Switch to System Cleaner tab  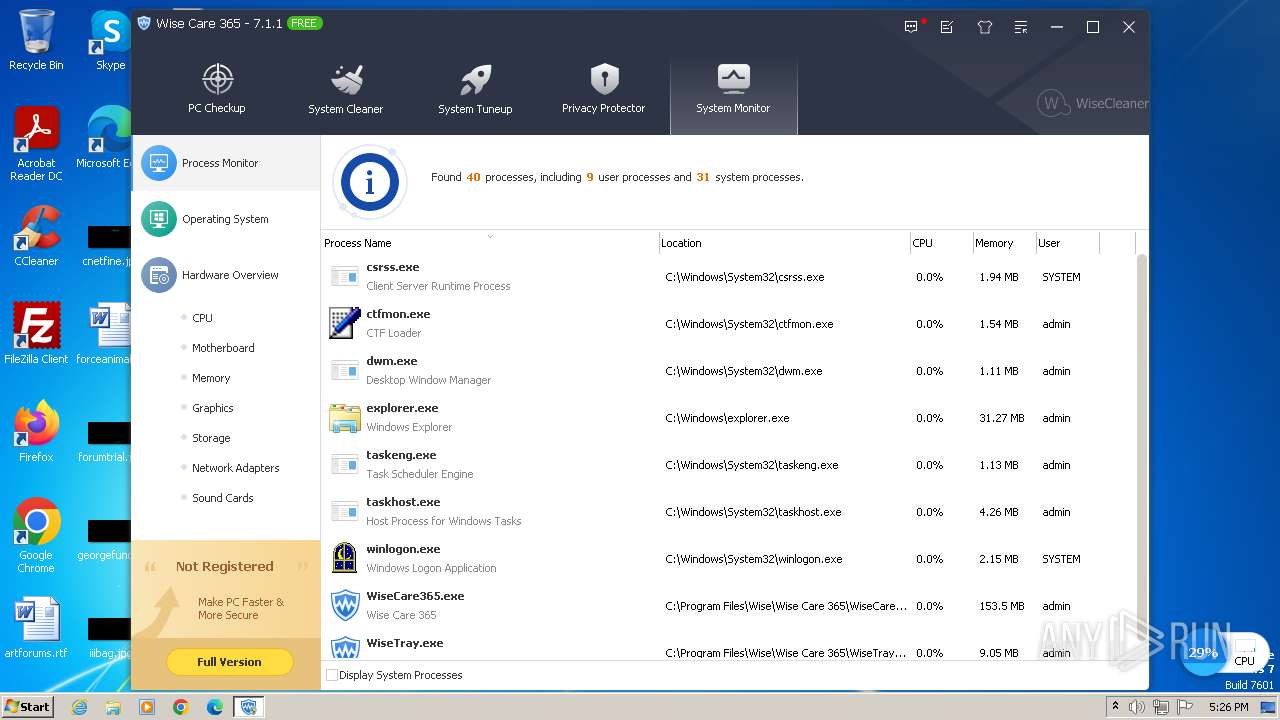pyautogui.click(x=345, y=90)
